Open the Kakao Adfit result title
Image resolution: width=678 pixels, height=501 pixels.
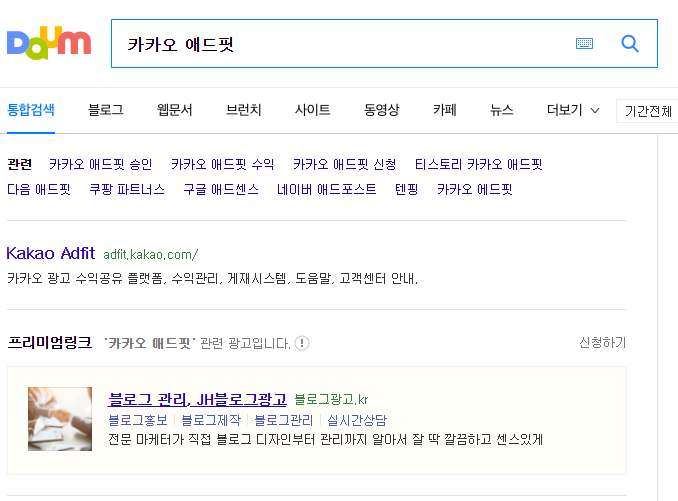51,253
